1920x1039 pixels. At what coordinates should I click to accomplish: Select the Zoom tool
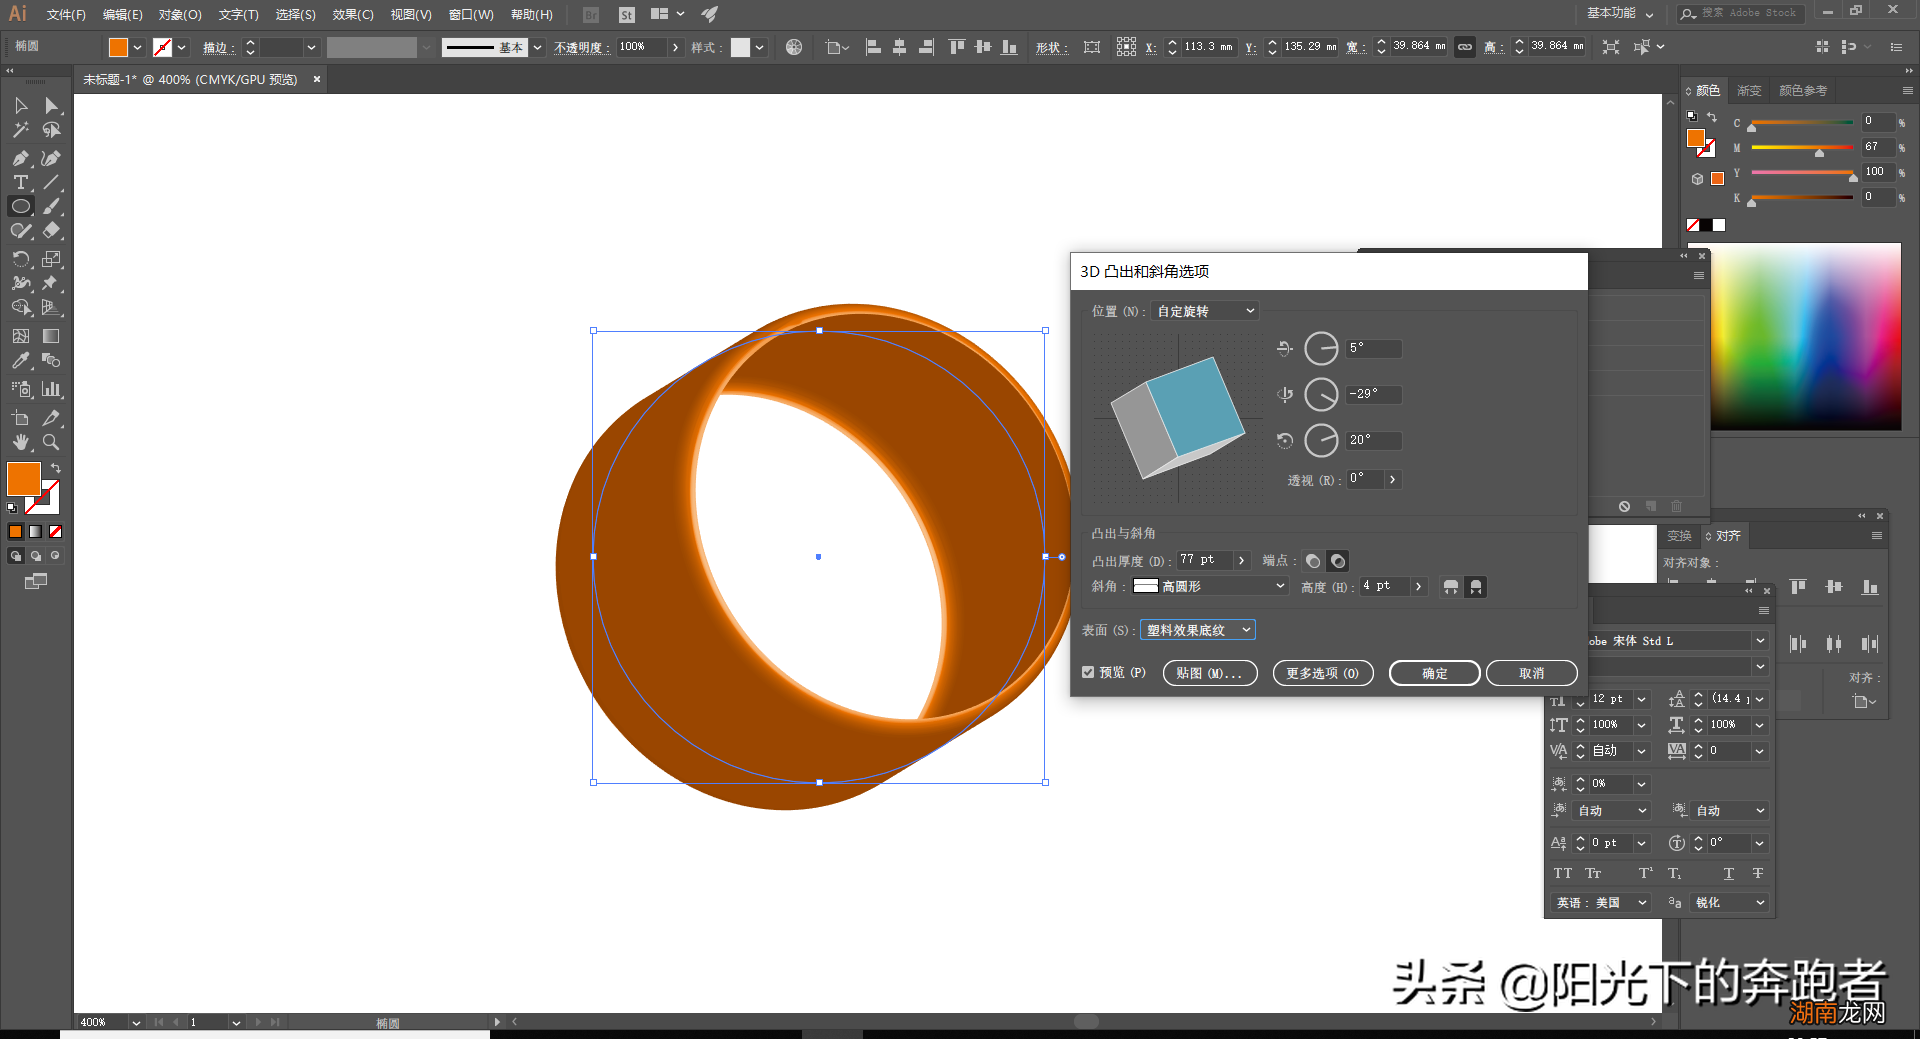(x=51, y=442)
